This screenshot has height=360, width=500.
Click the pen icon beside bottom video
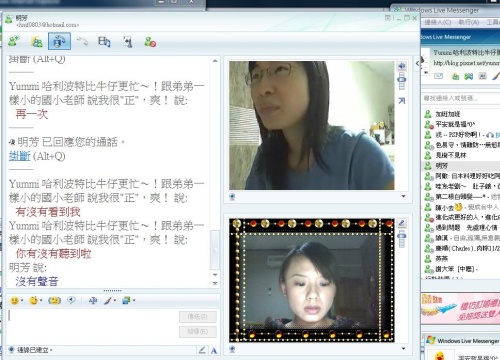pos(402,223)
